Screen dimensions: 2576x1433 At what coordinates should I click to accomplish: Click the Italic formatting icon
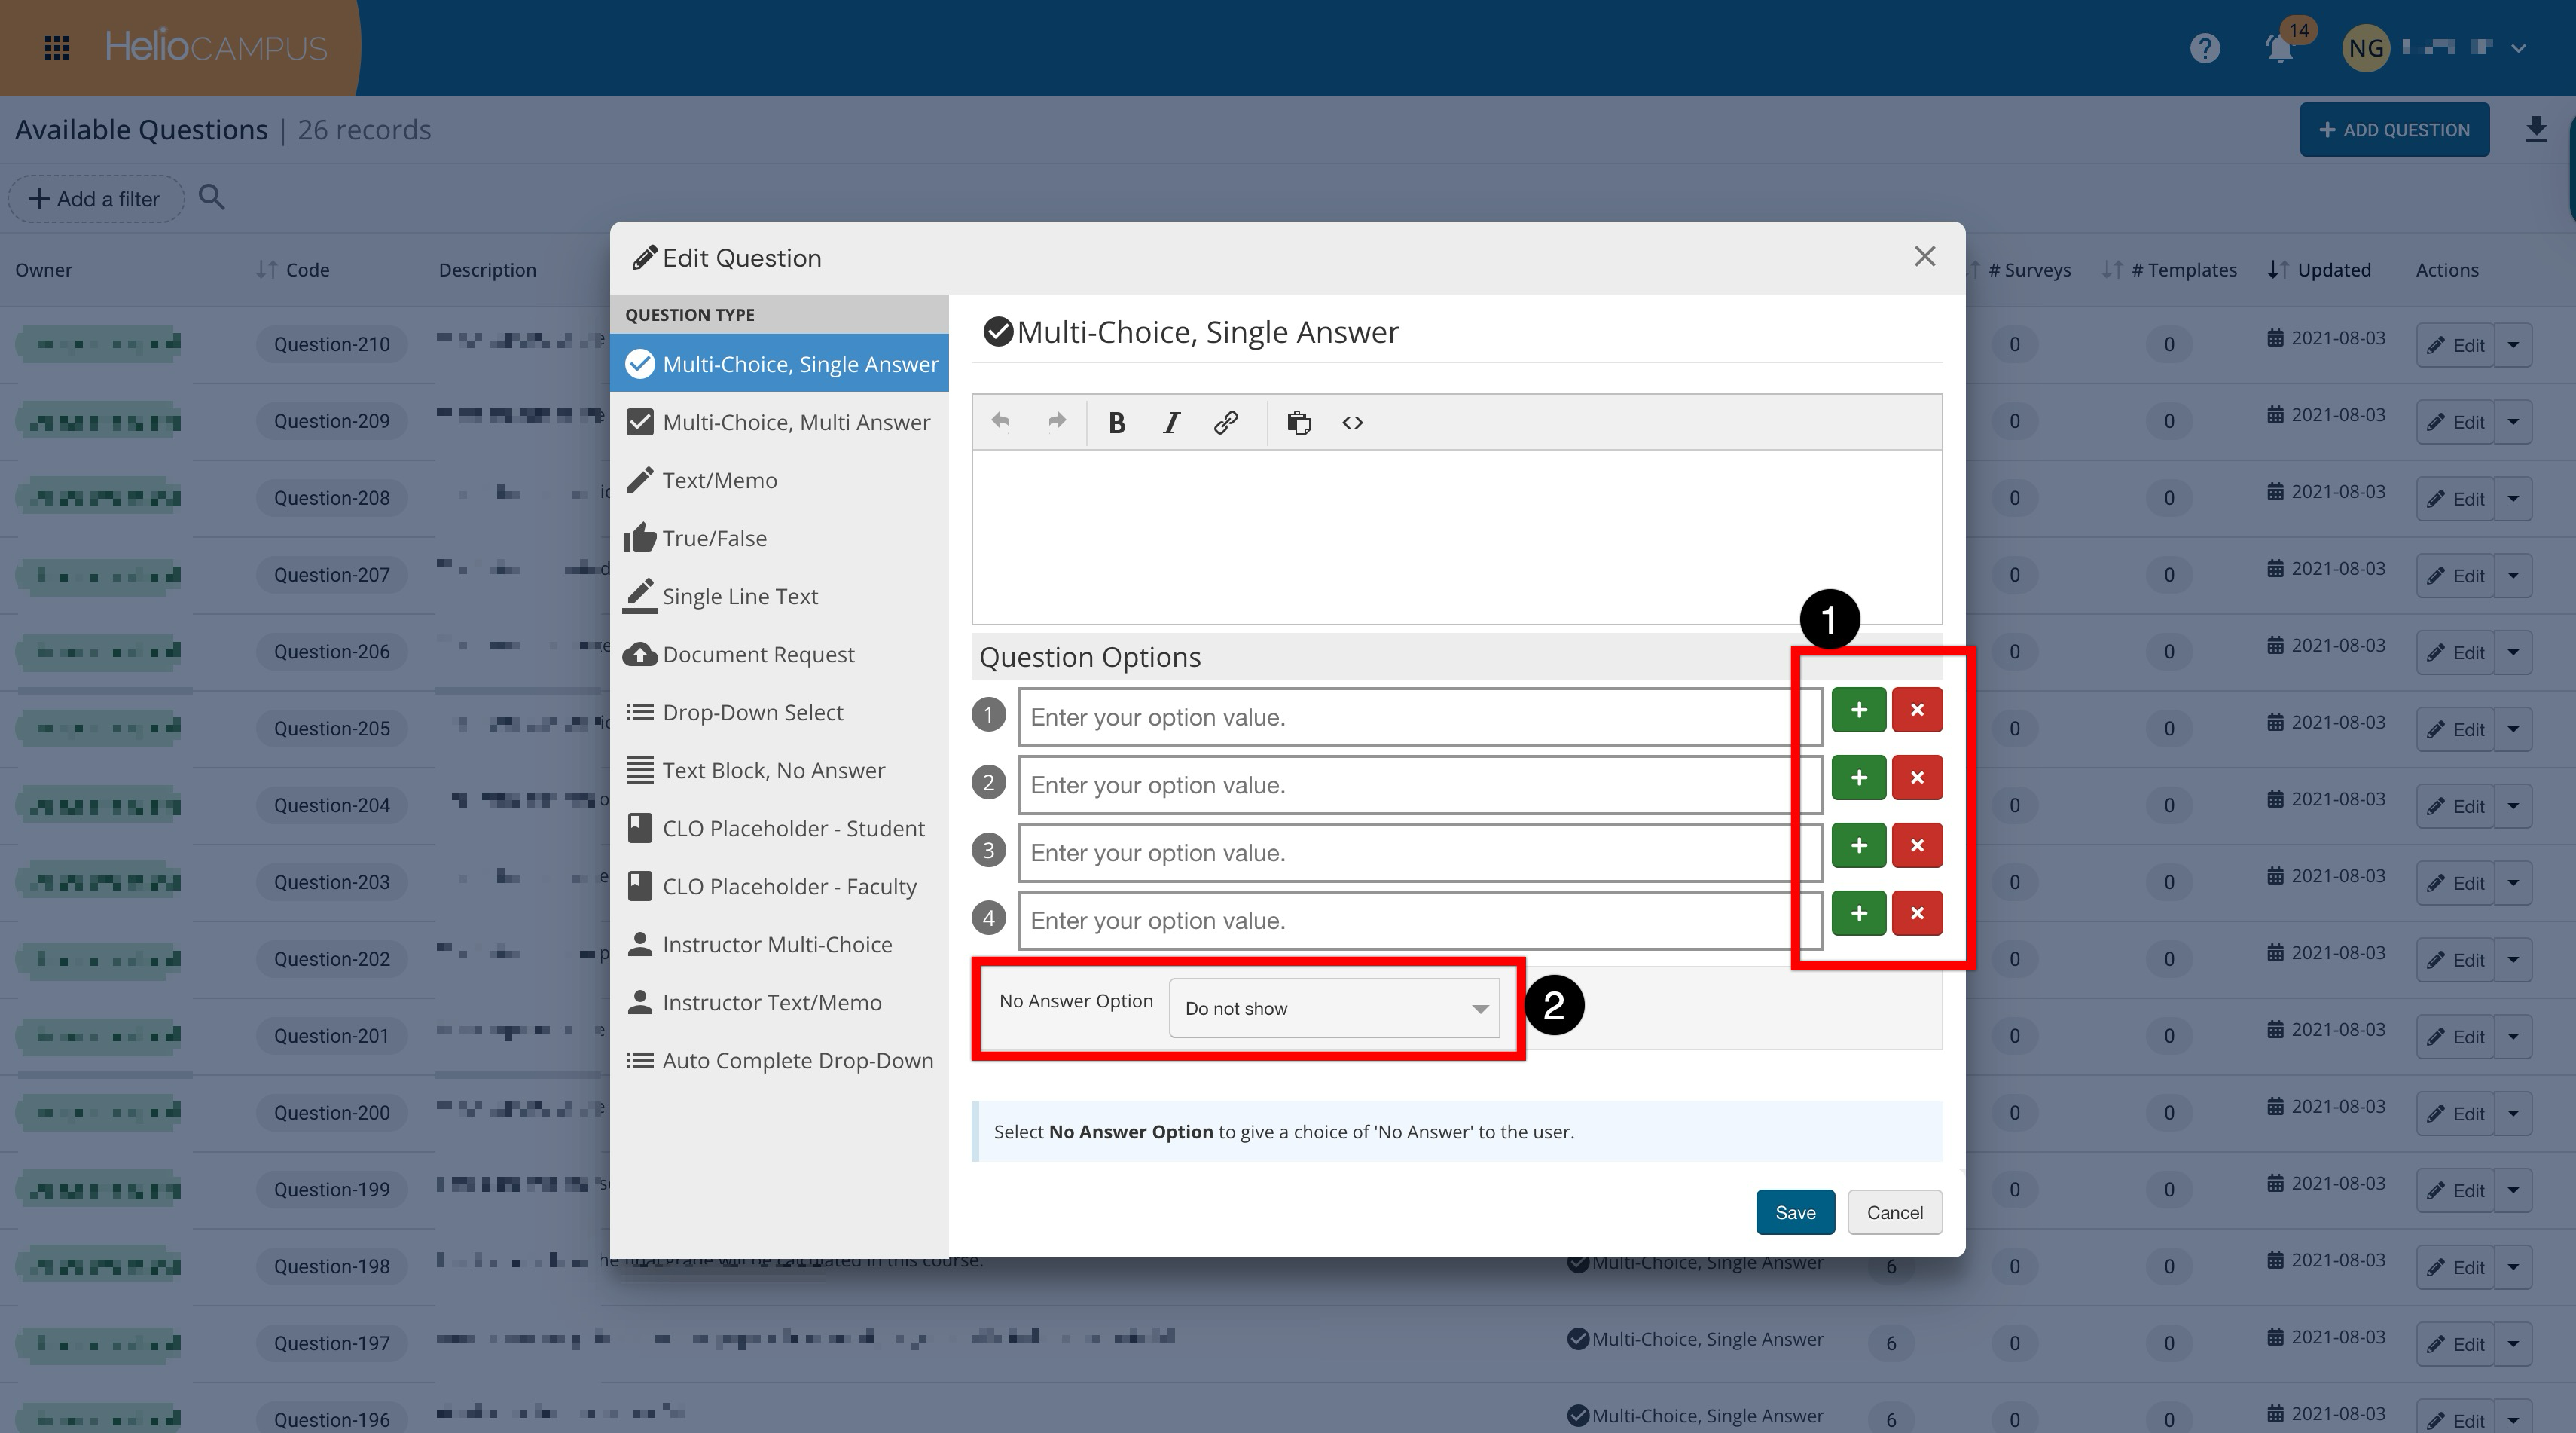tap(1171, 423)
